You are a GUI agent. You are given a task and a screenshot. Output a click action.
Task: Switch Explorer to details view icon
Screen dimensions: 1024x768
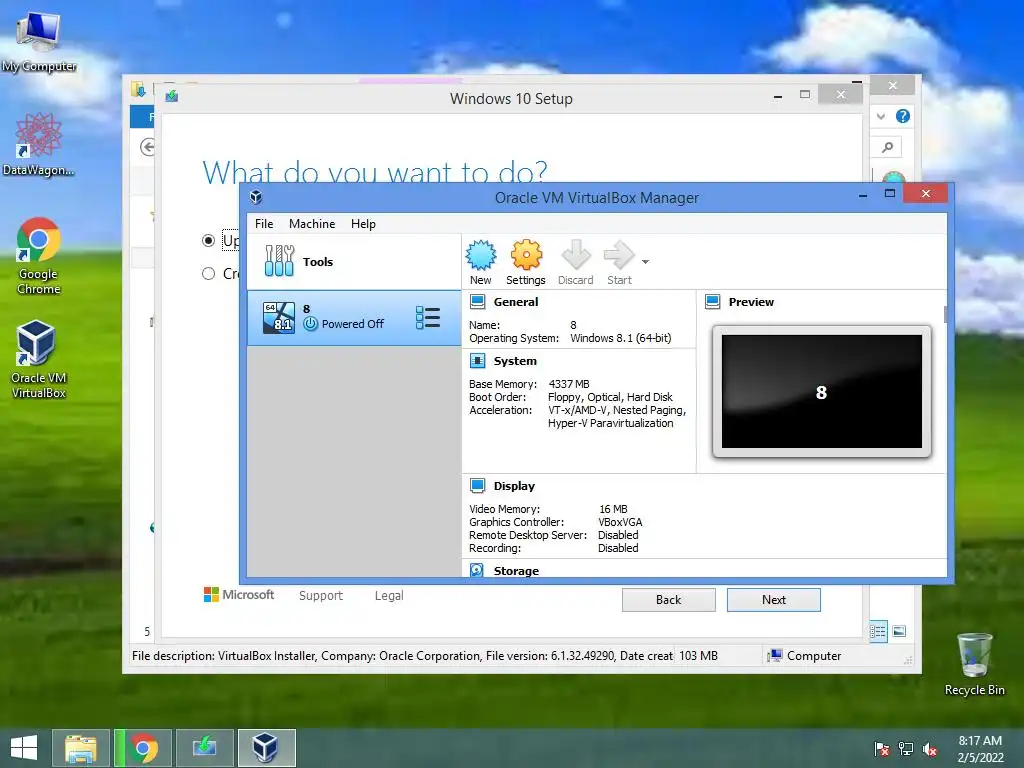click(878, 631)
